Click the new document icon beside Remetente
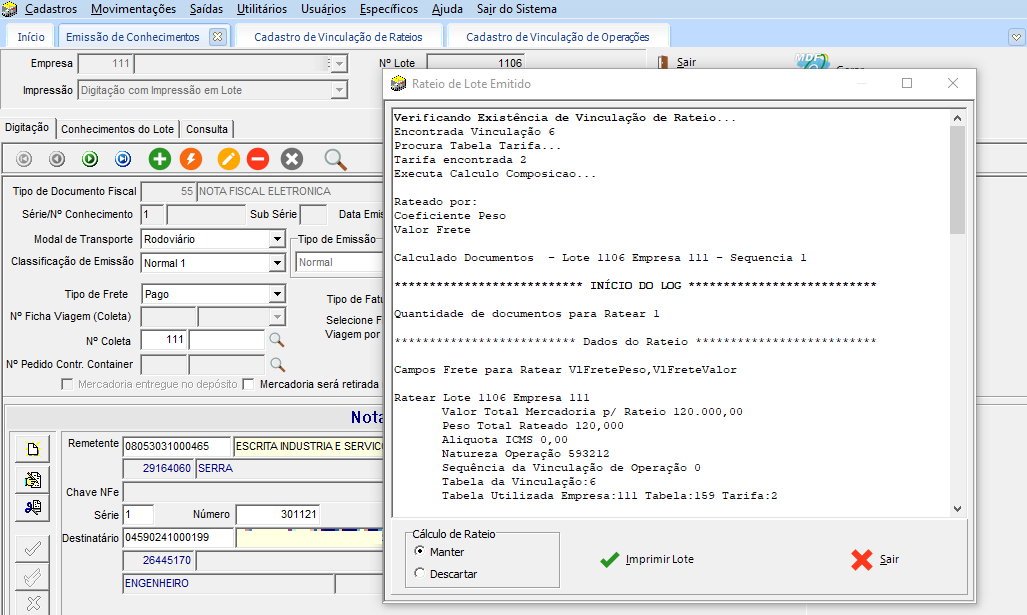The width and height of the screenshot is (1027, 615). [33, 449]
